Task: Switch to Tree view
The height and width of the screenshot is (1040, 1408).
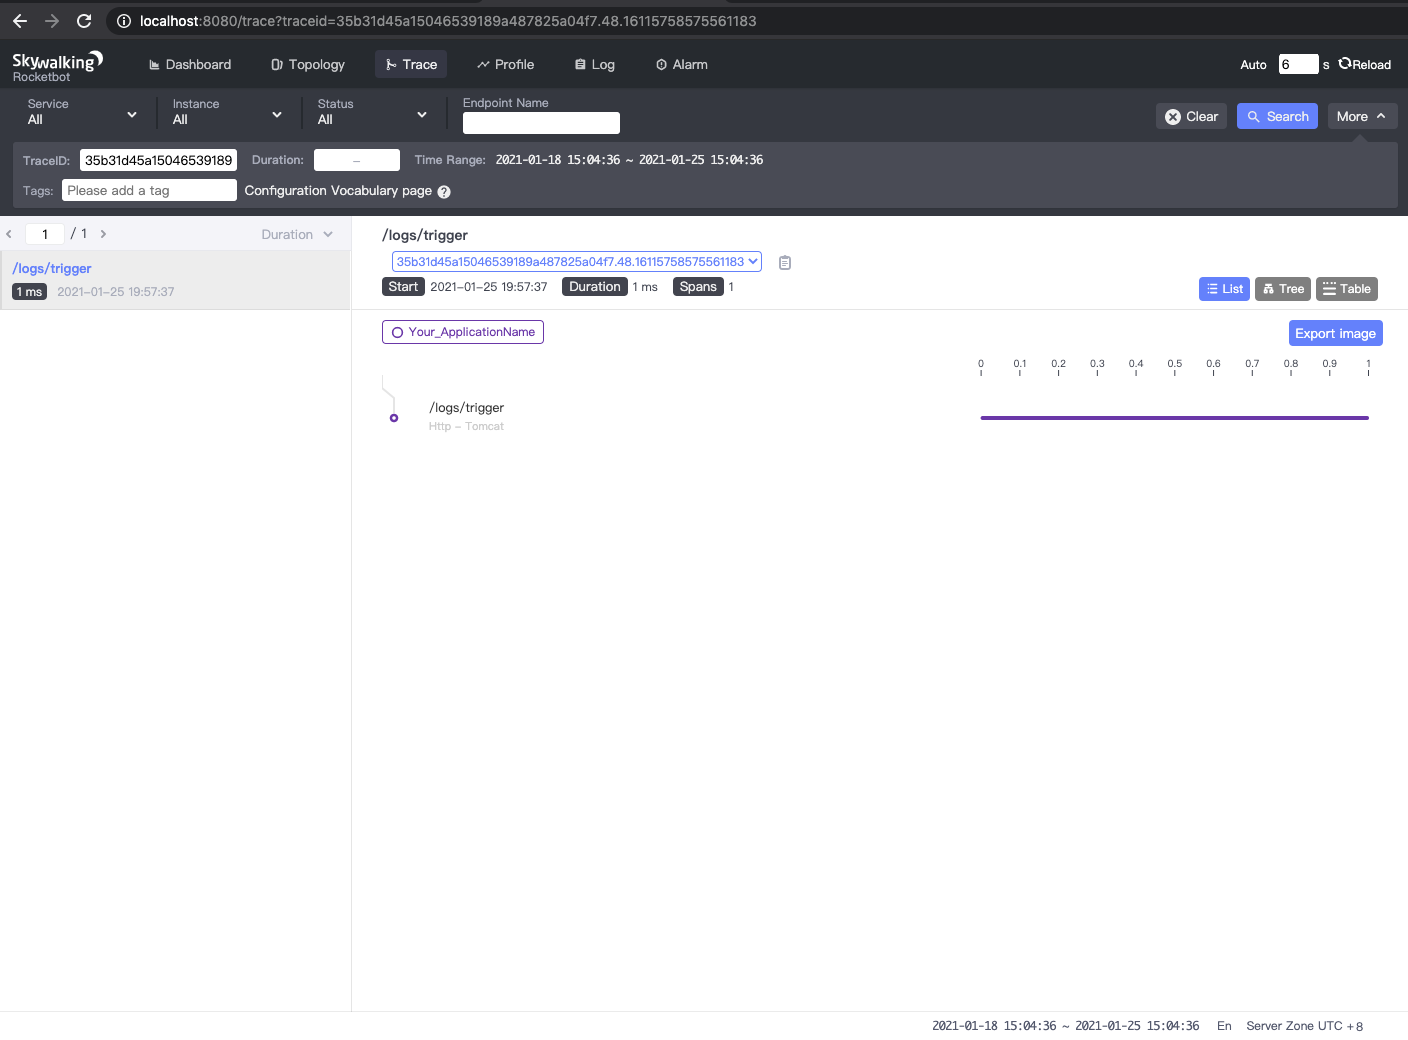Action: click(x=1283, y=289)
